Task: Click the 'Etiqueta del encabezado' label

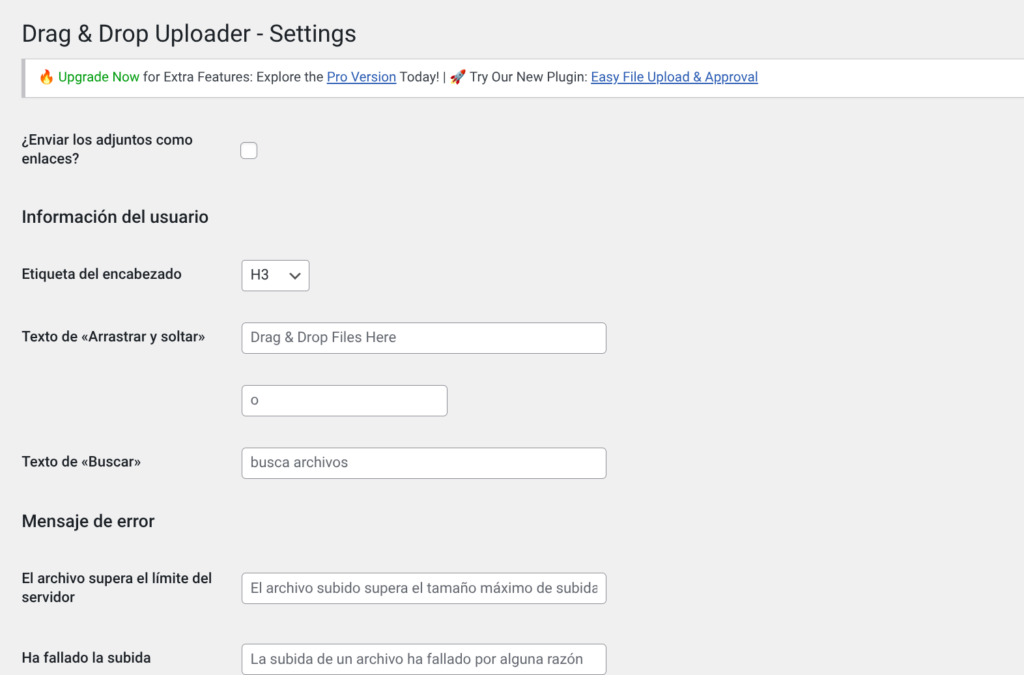Action: [102, 274]
